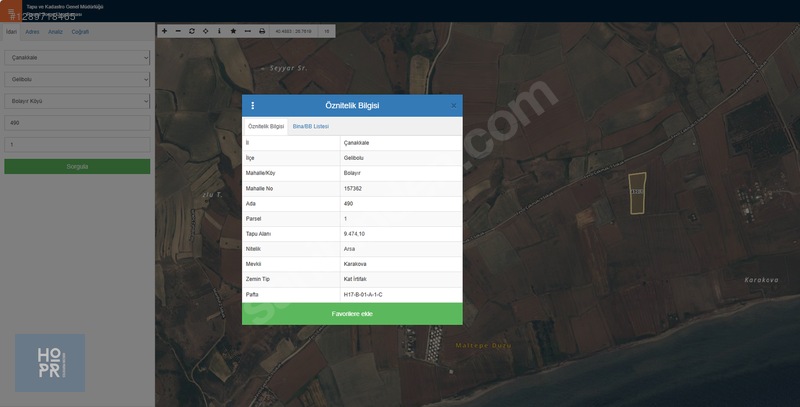Select the Tapu Alanı value 9.474,10

(354, 234)
